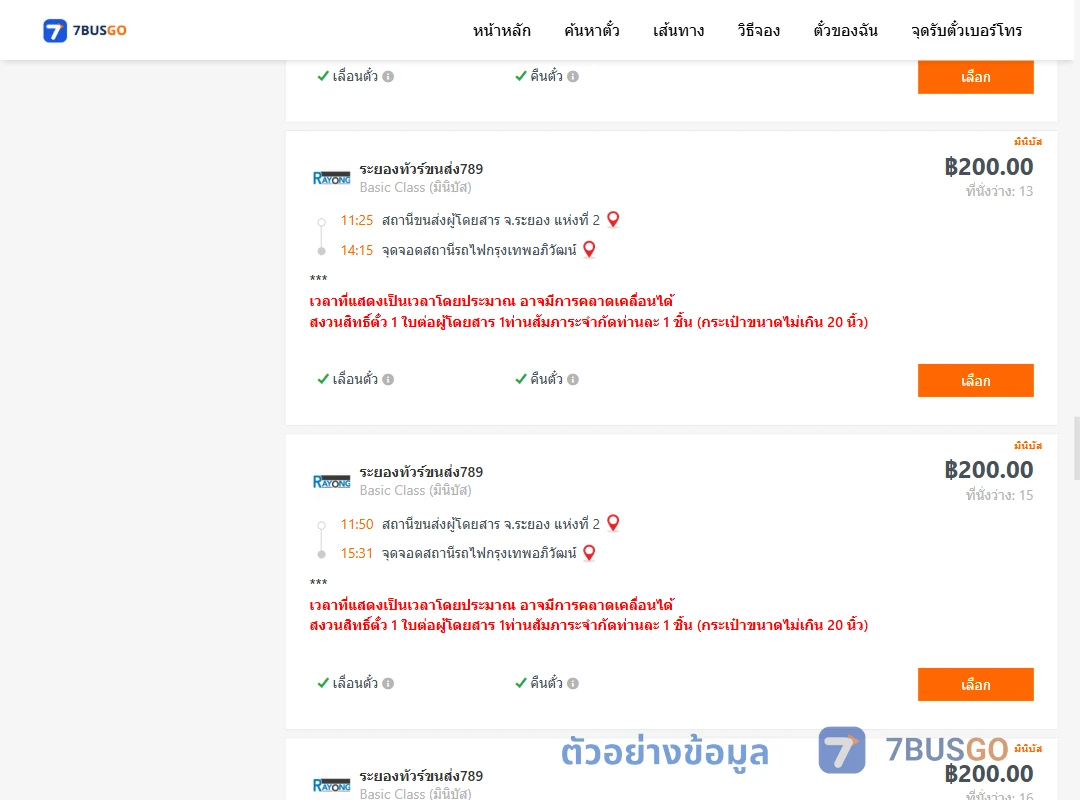
Task: Open the ค้นหาตั๋ว menu item
Action: point(592,30)
